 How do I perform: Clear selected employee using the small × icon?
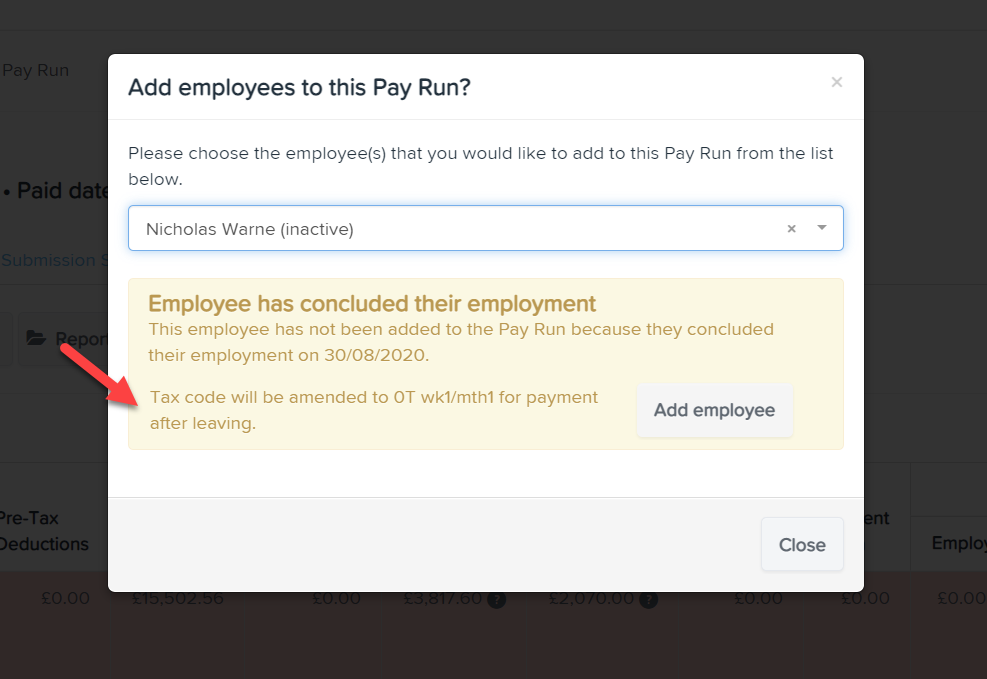[x=791, y=228]
